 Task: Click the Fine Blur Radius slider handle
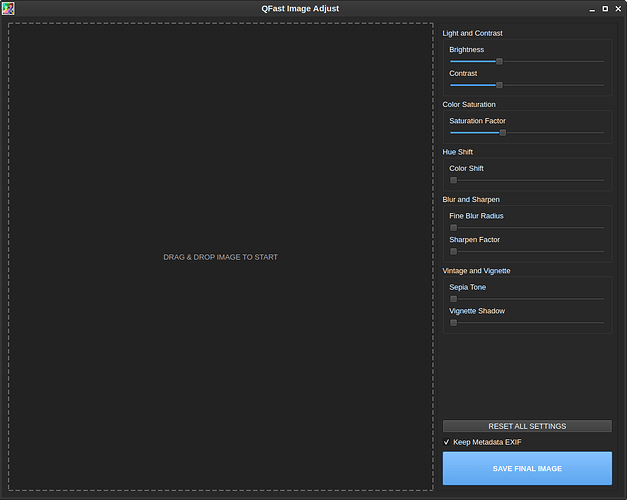[453, 227]
